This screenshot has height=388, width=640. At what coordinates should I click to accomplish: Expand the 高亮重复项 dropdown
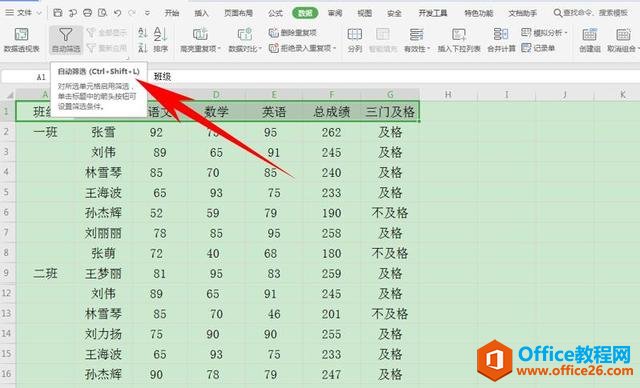(x=219, y=49)
